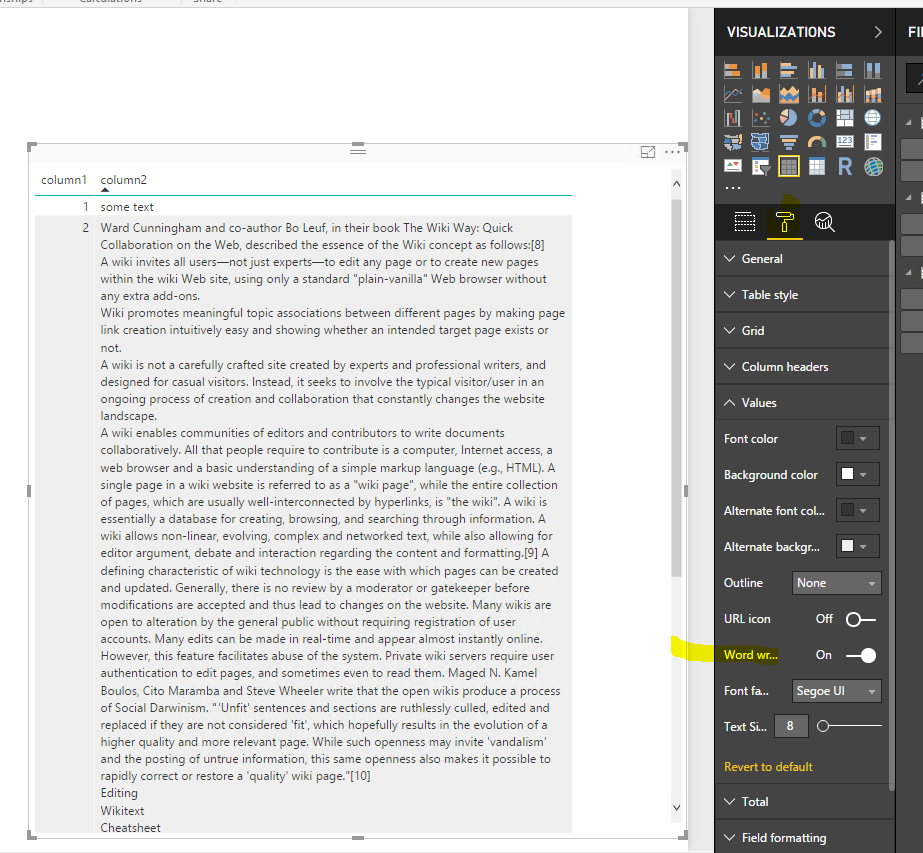
Task: Open the Font color picker
Action: pos(858,439)
